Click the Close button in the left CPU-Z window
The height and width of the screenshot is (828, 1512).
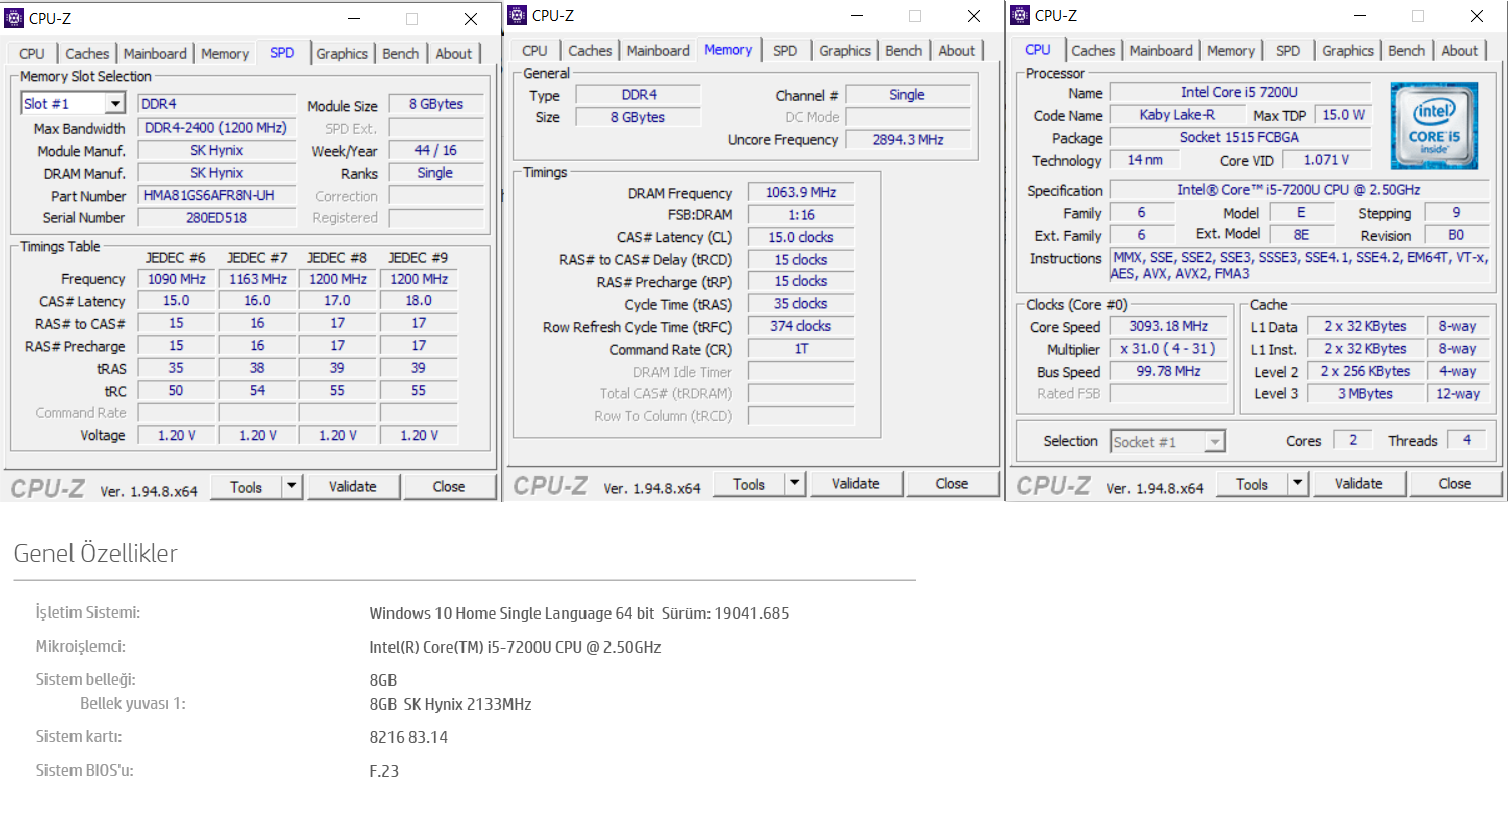[449, 487]
